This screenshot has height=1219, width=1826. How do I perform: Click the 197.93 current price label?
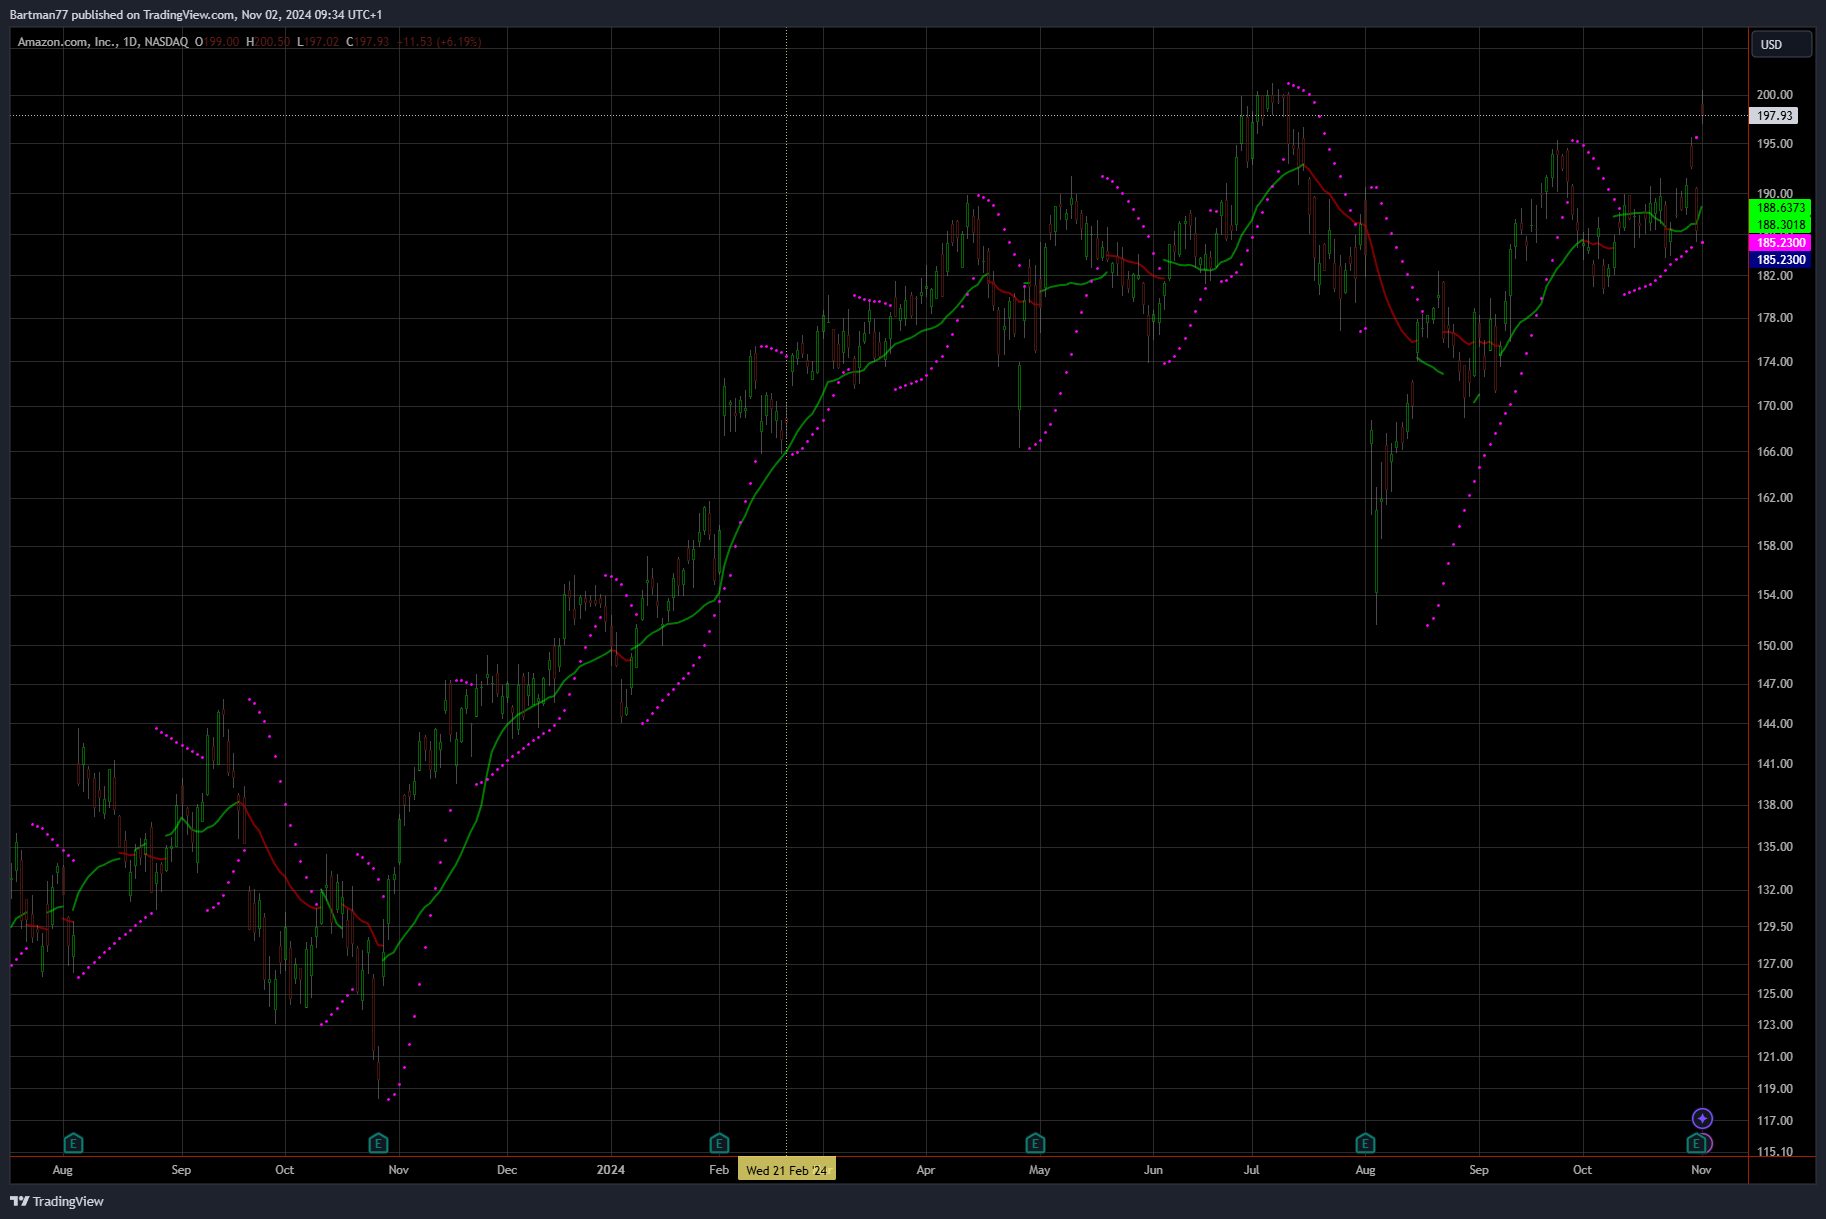click(x=1775, y=116)
